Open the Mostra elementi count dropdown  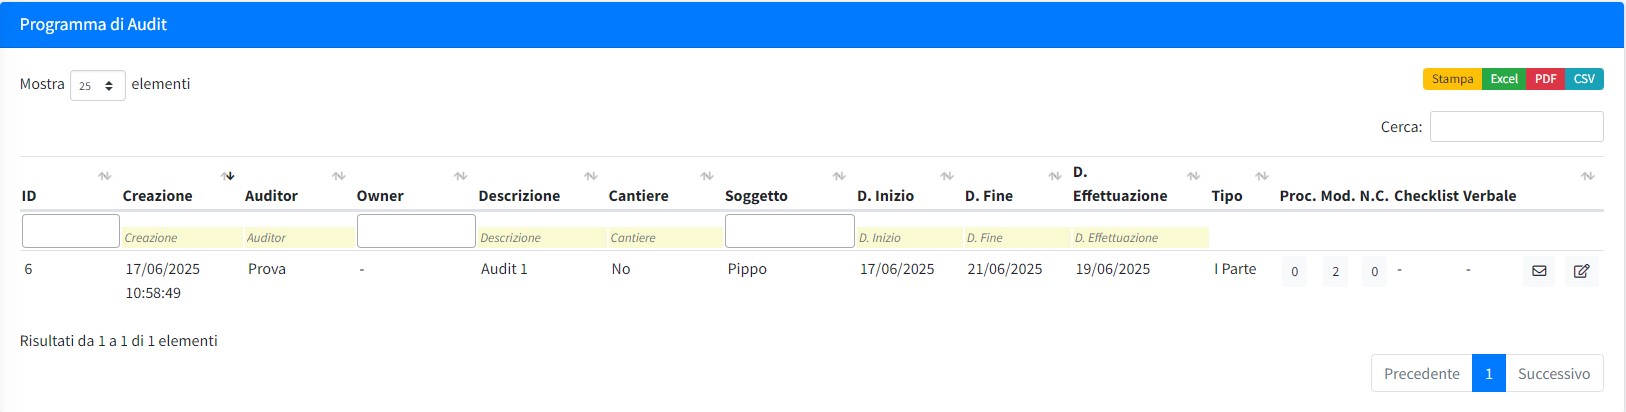[97, 86]
